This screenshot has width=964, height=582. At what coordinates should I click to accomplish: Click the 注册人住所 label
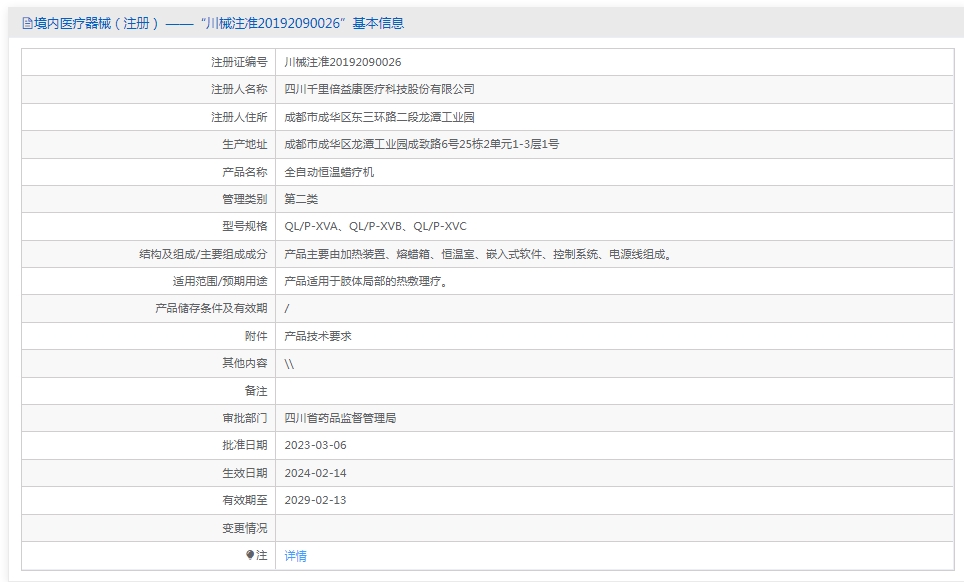pyautogui.click(x=239, y=117)
